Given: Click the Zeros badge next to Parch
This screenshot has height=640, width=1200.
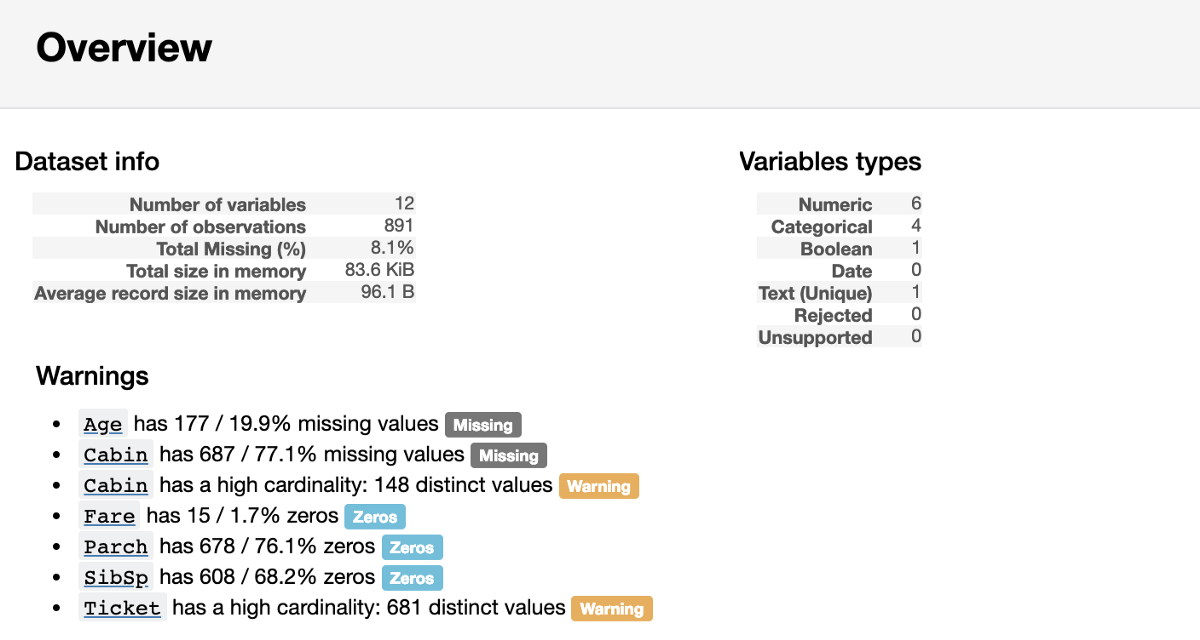Looking at the screenshot, I should click(412, 548).
